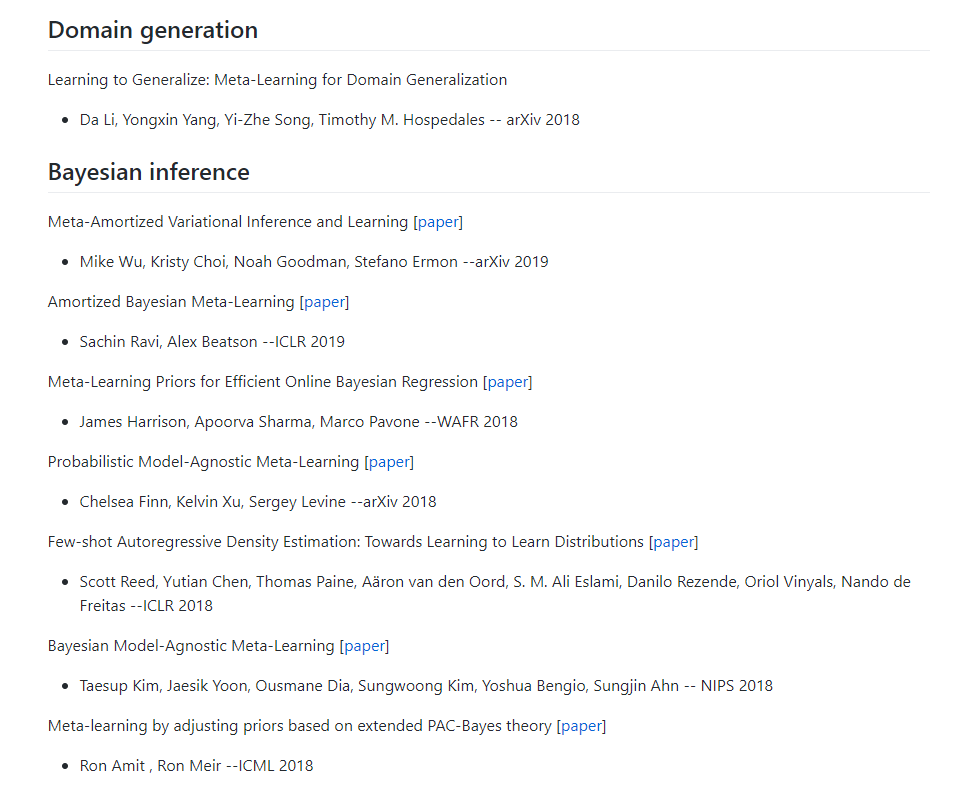977x796 pixels.
Task: Click the Bayesian inference heading
Action: 149,172
